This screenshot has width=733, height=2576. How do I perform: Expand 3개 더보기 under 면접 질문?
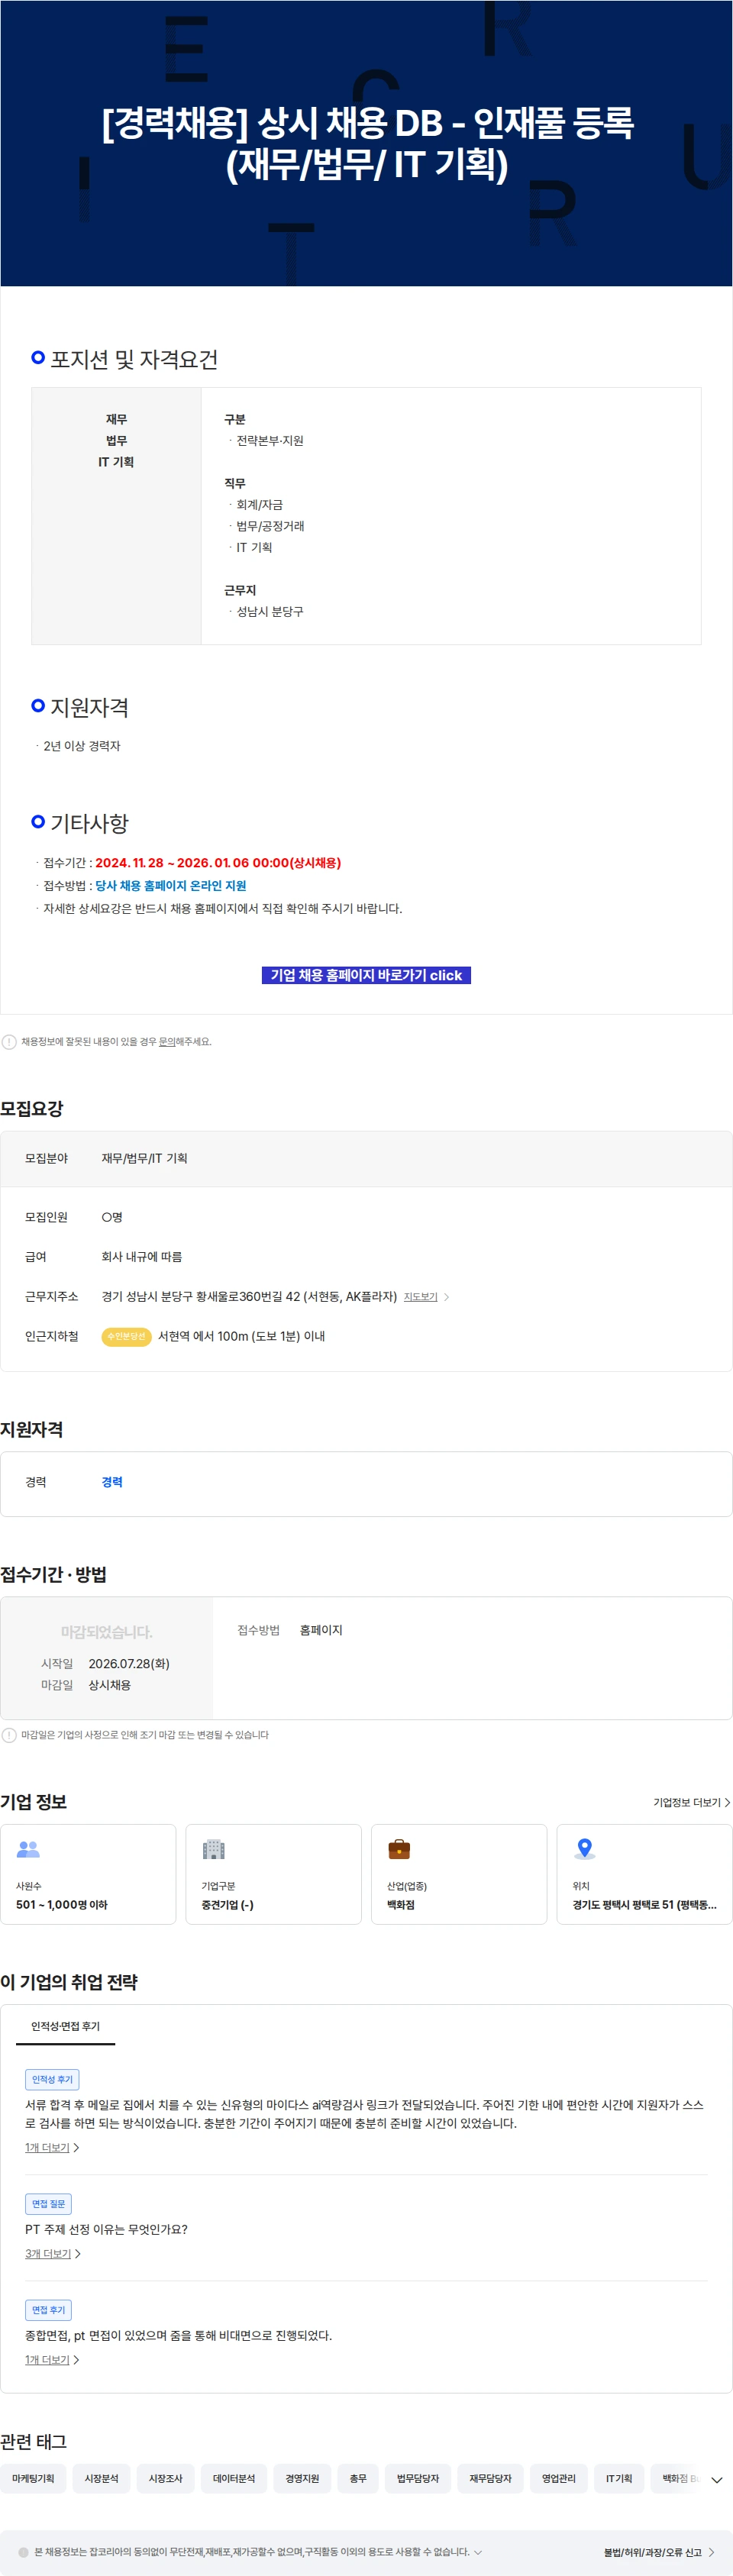coord(53,2254)
